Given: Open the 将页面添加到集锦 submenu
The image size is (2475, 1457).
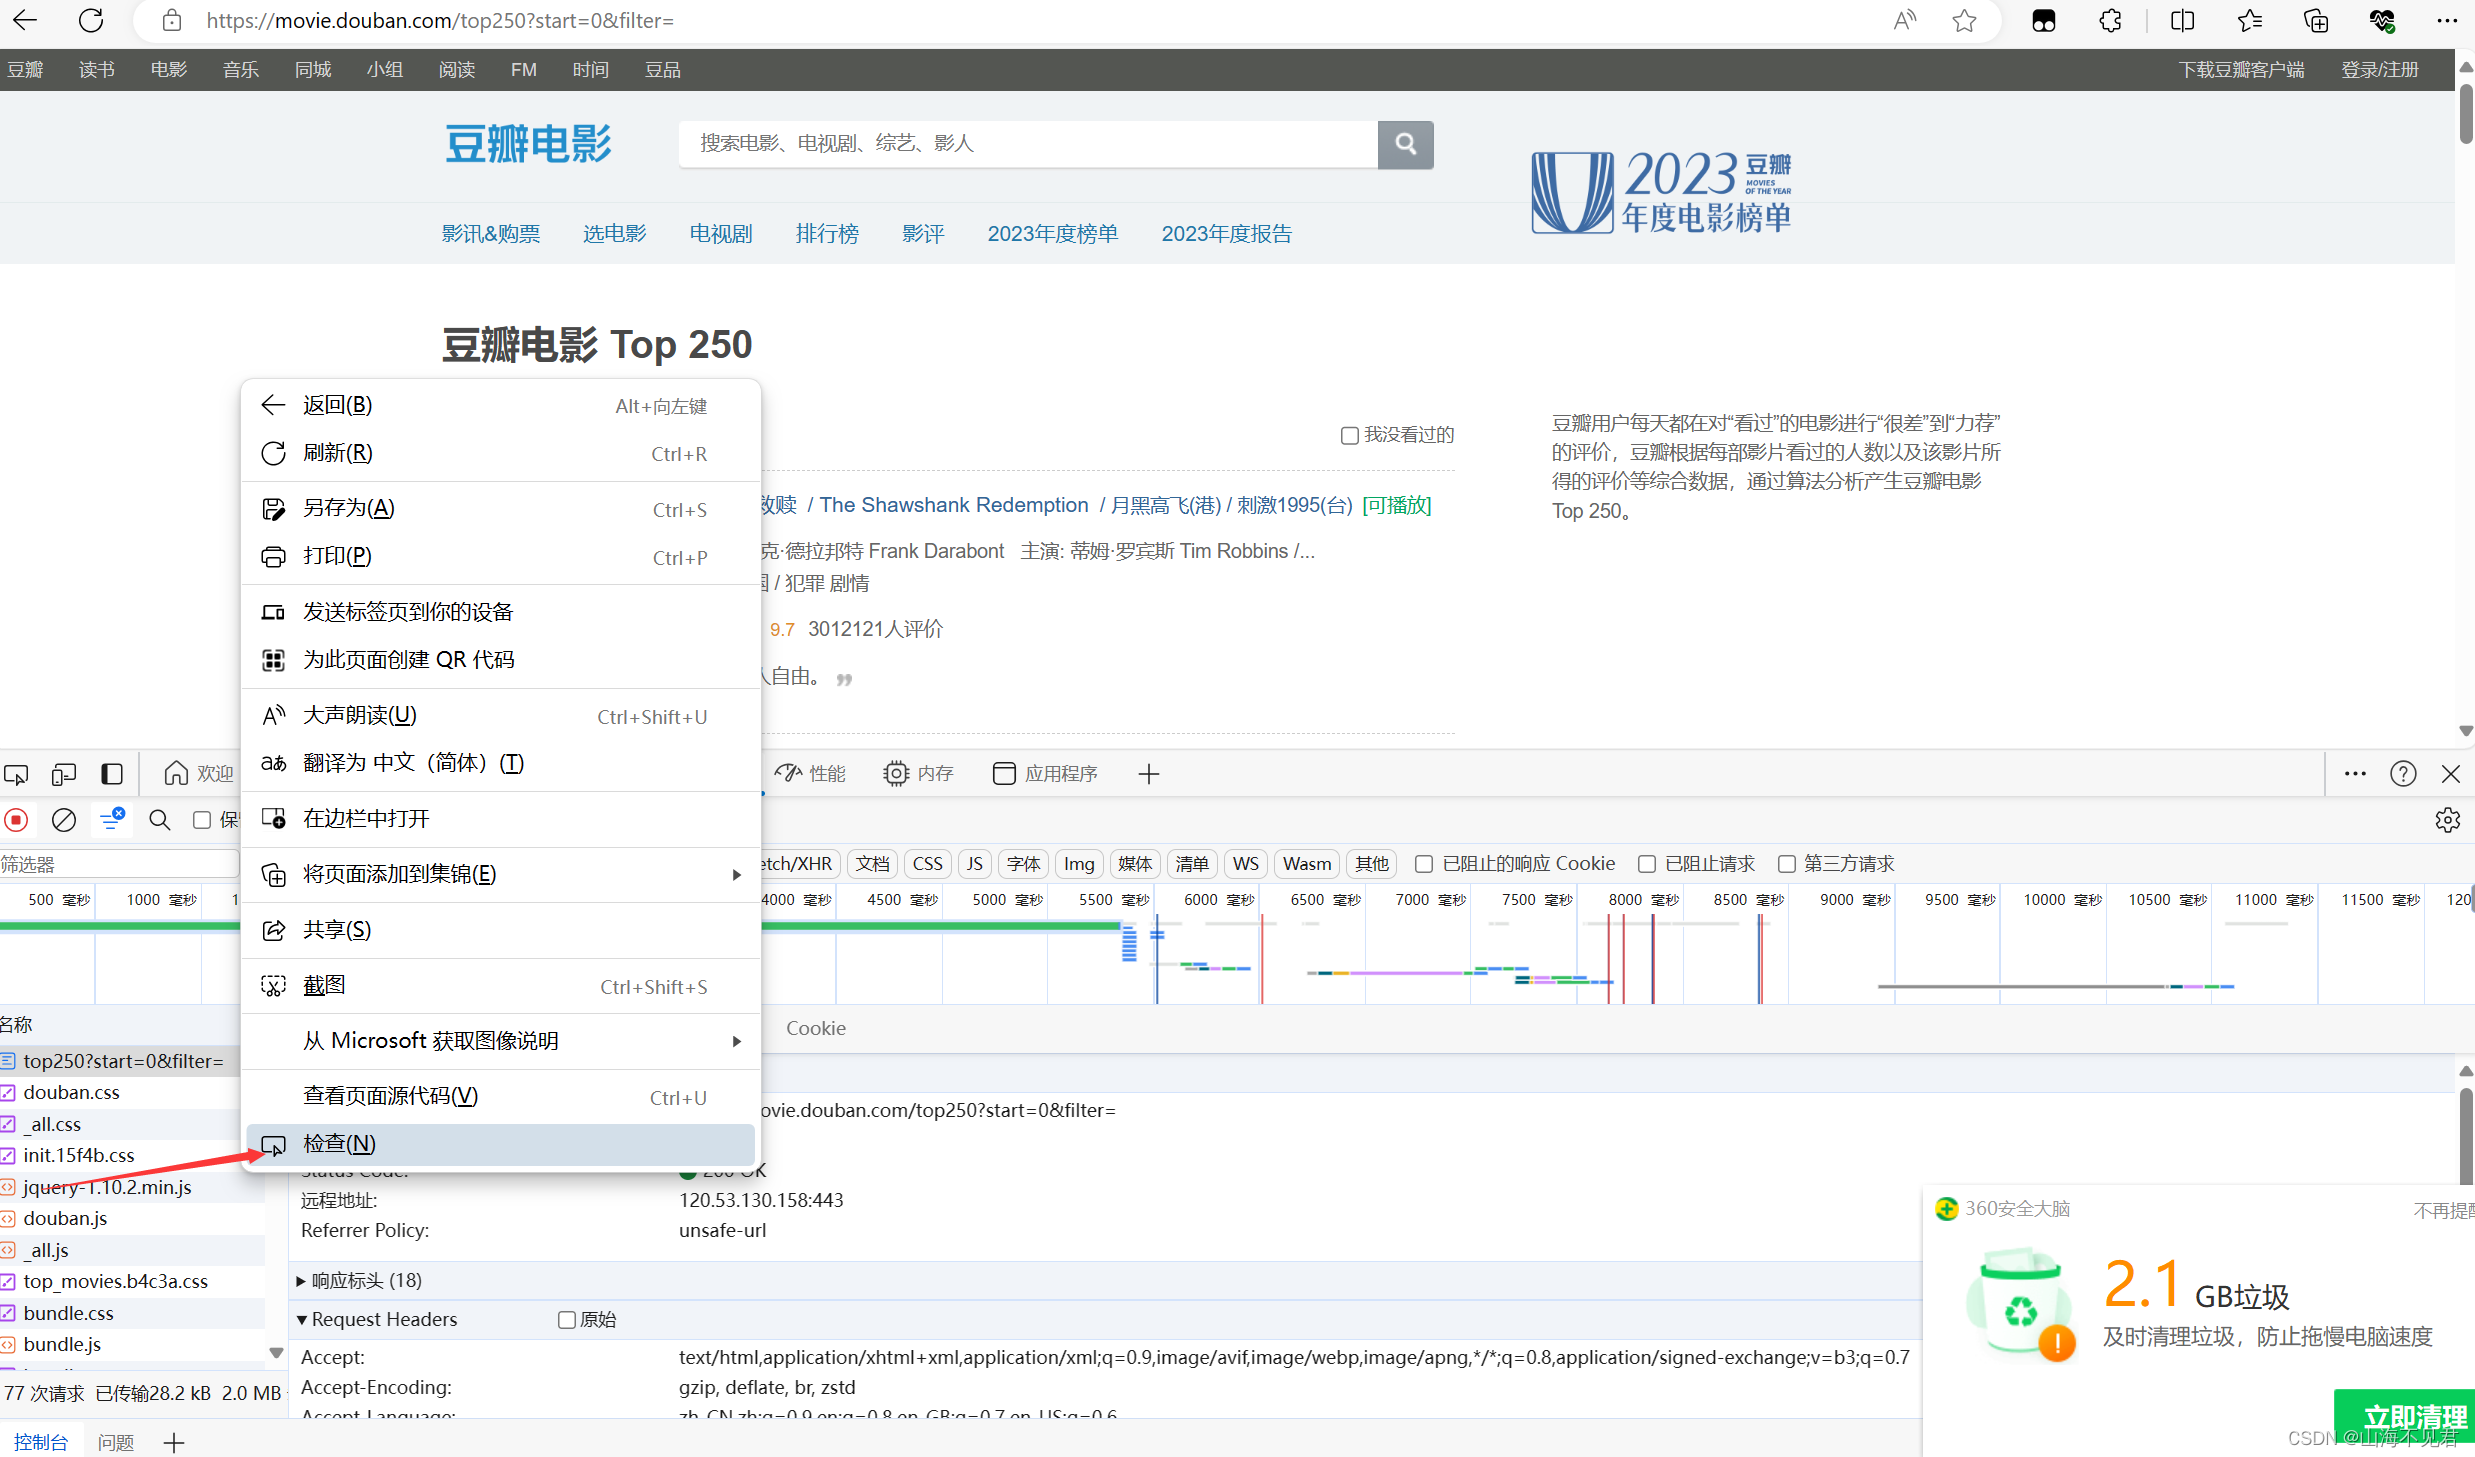Looking at the screenshot, I should coord(398,873).
